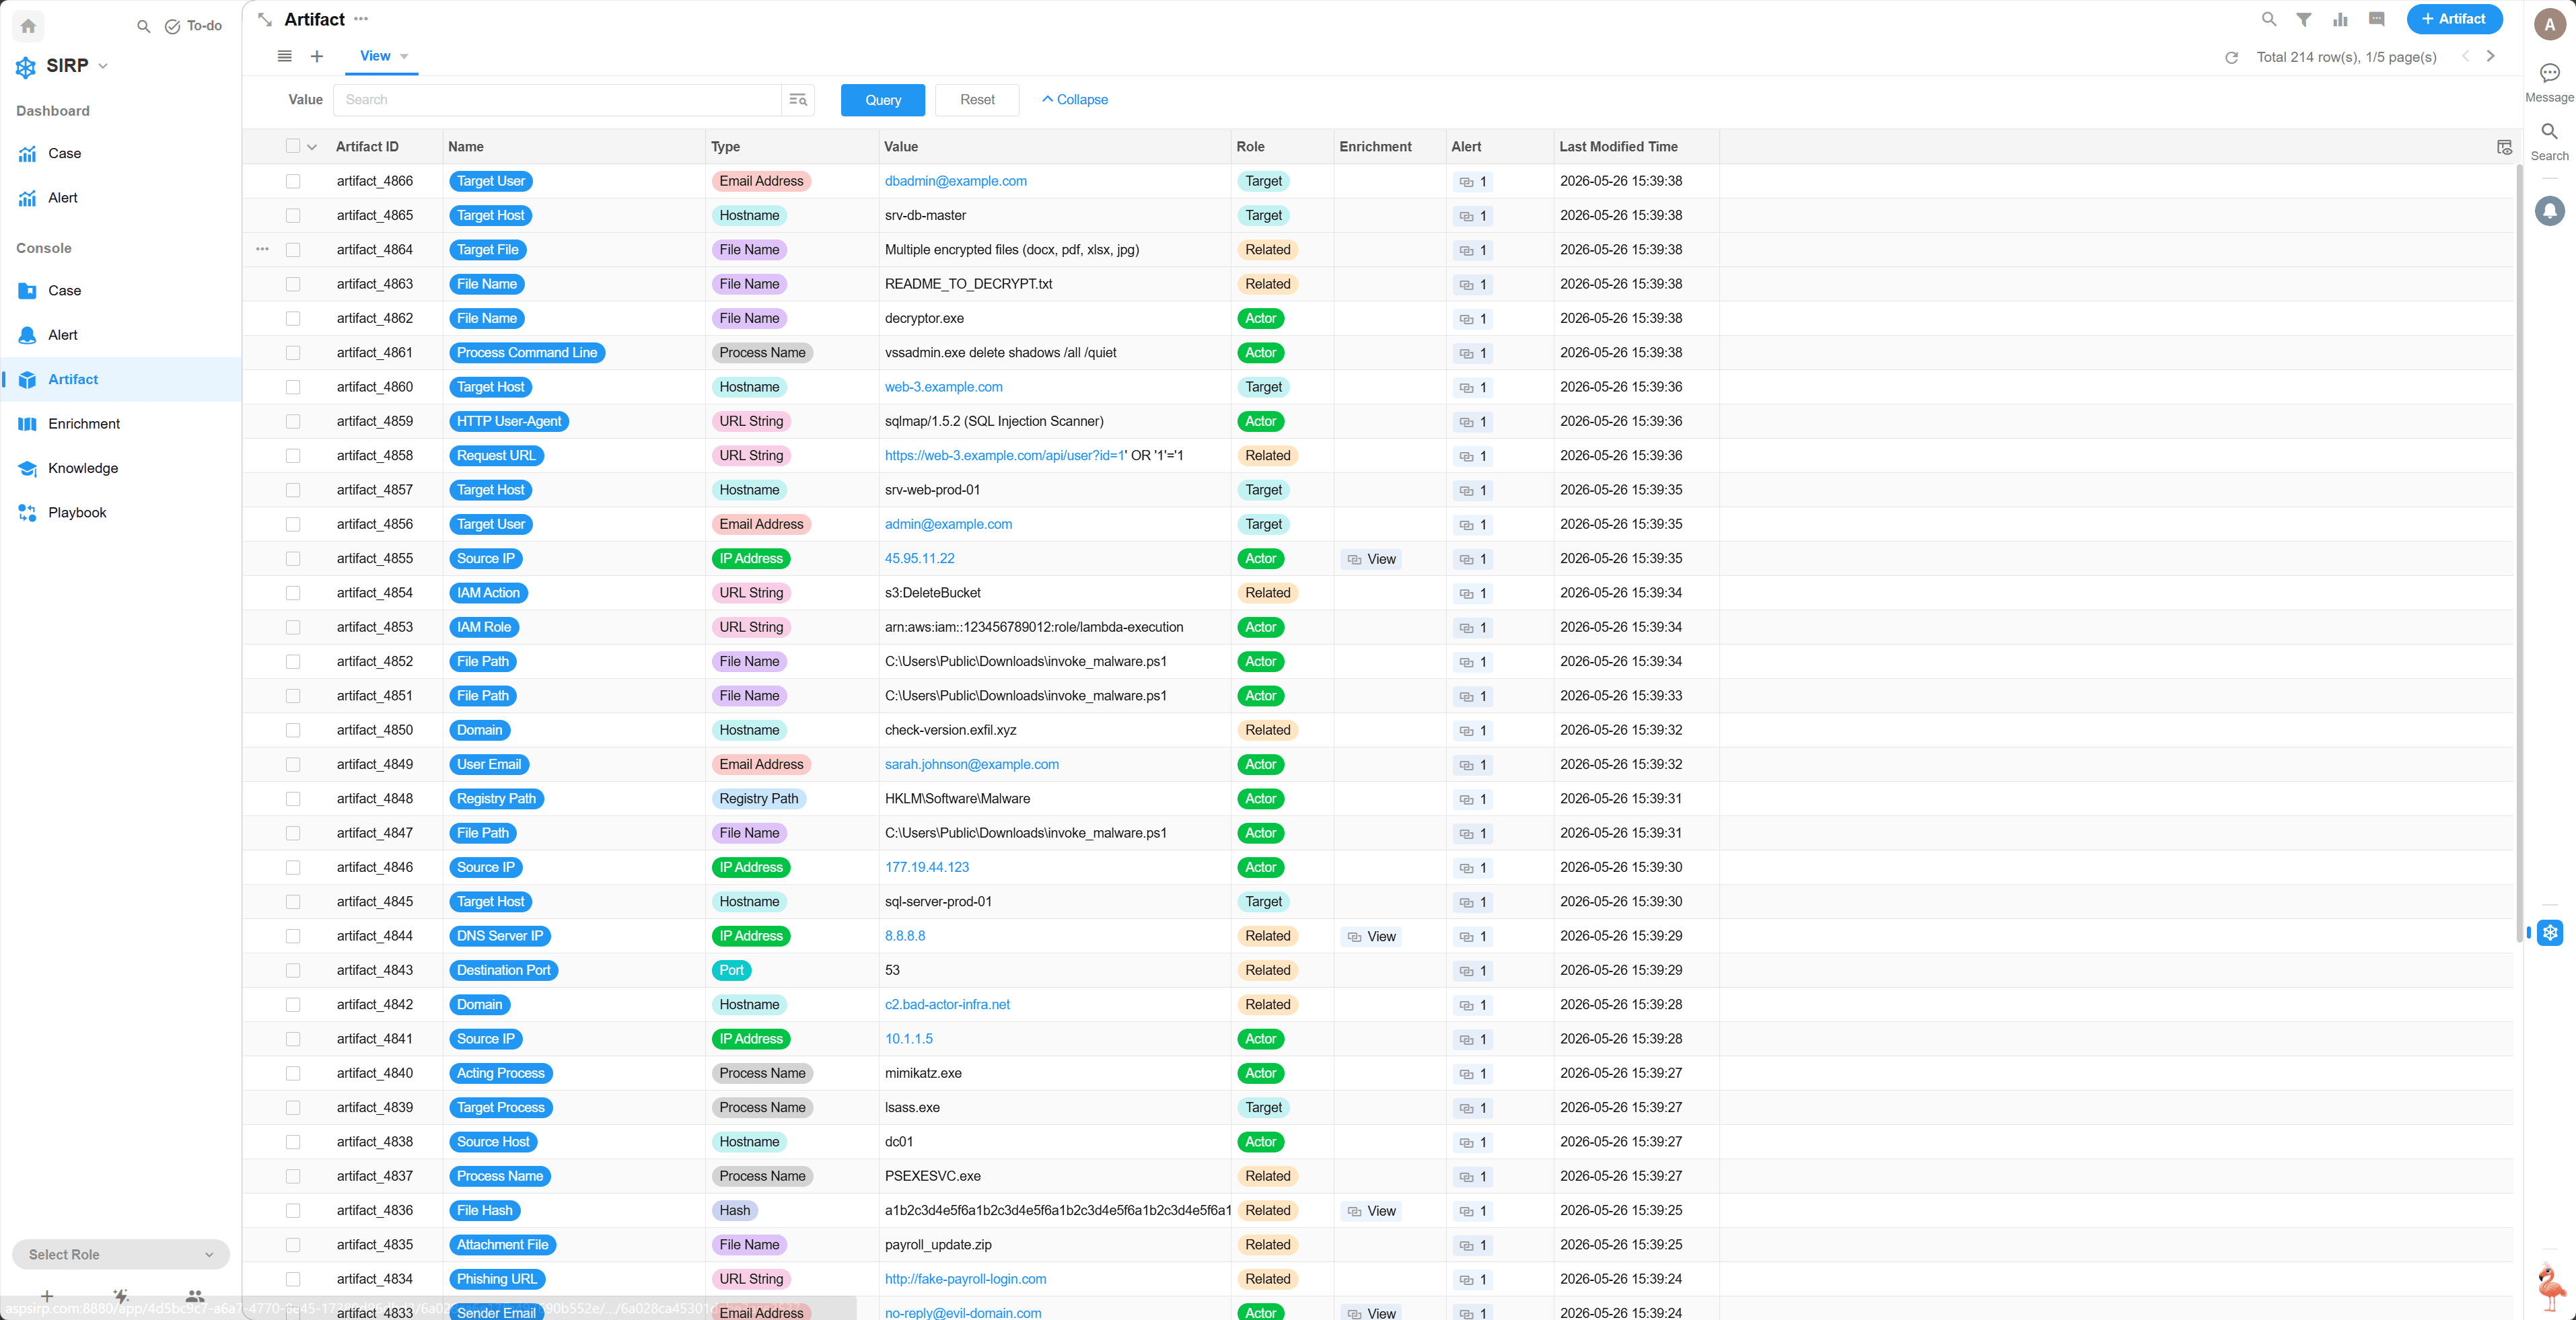This screenshot has height=1320, width=2576.
Task: View enrichment for 8.8.8.8
Action: 1371,936
